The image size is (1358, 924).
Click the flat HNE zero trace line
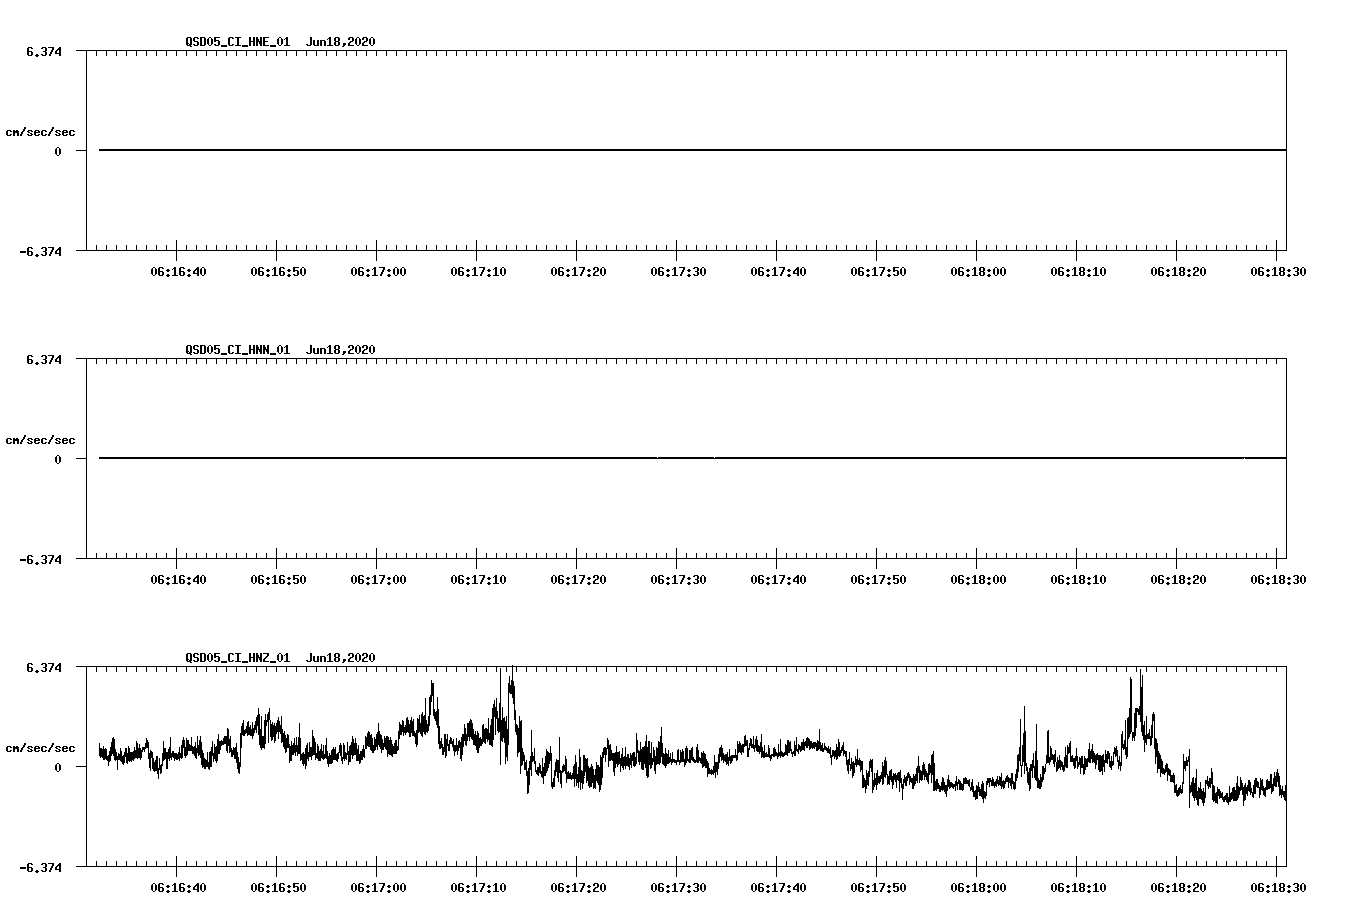tap(692, 150)
